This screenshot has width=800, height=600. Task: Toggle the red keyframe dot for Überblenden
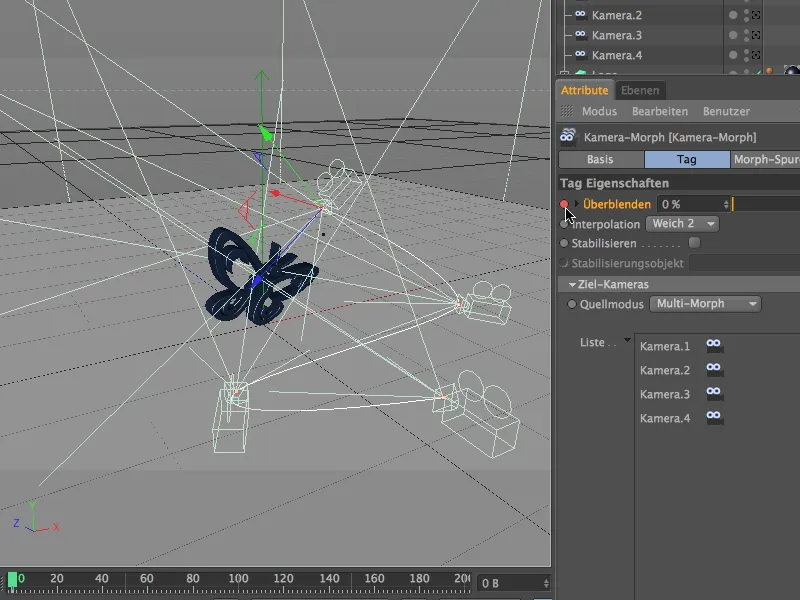tap(564, 204)
